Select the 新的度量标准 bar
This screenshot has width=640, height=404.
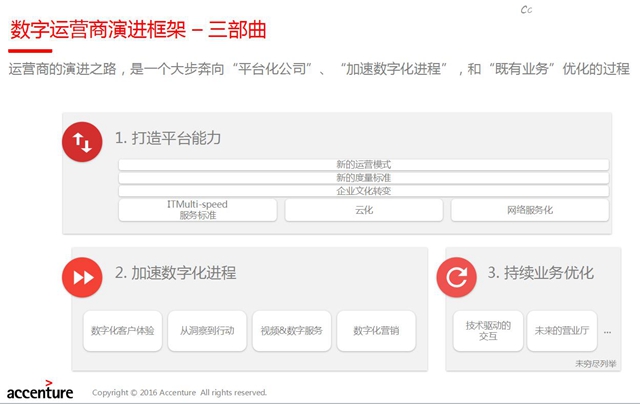pos(363,177)
